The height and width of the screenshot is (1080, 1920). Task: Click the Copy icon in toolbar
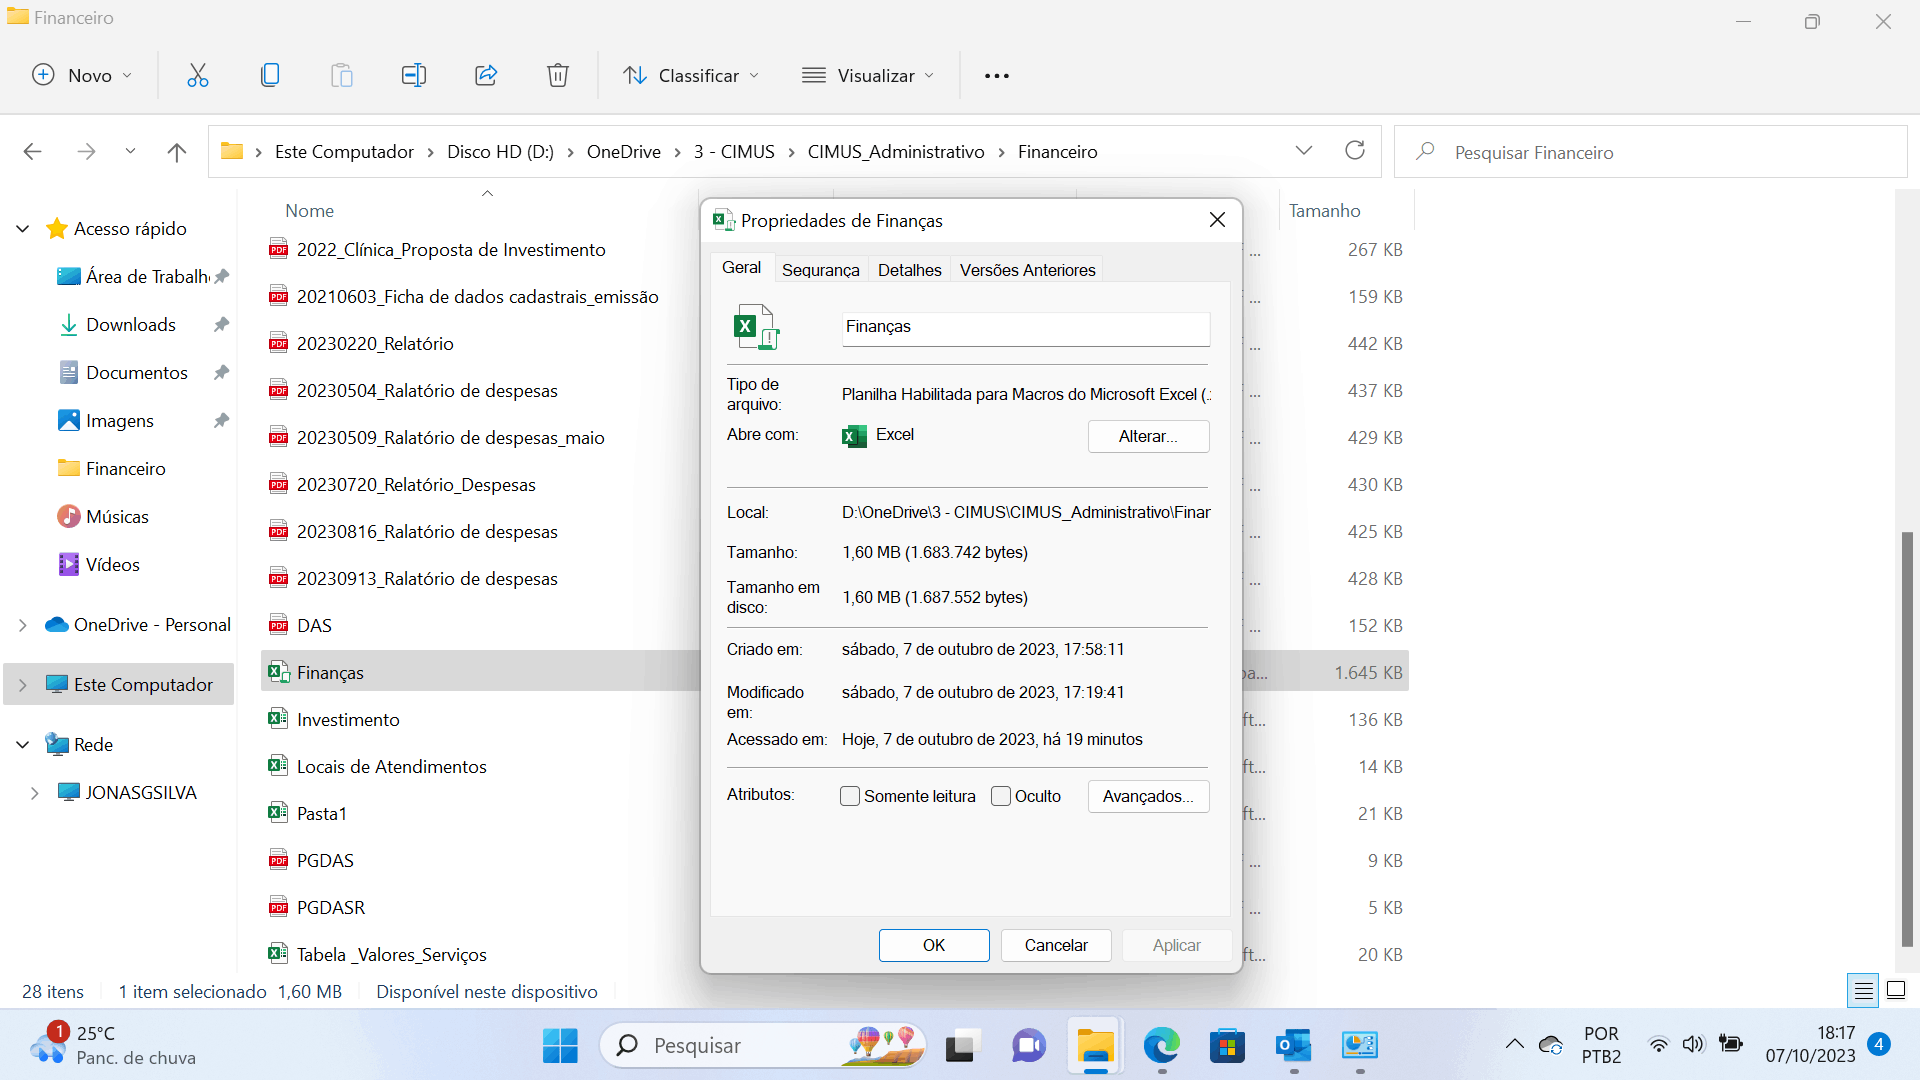270,75
